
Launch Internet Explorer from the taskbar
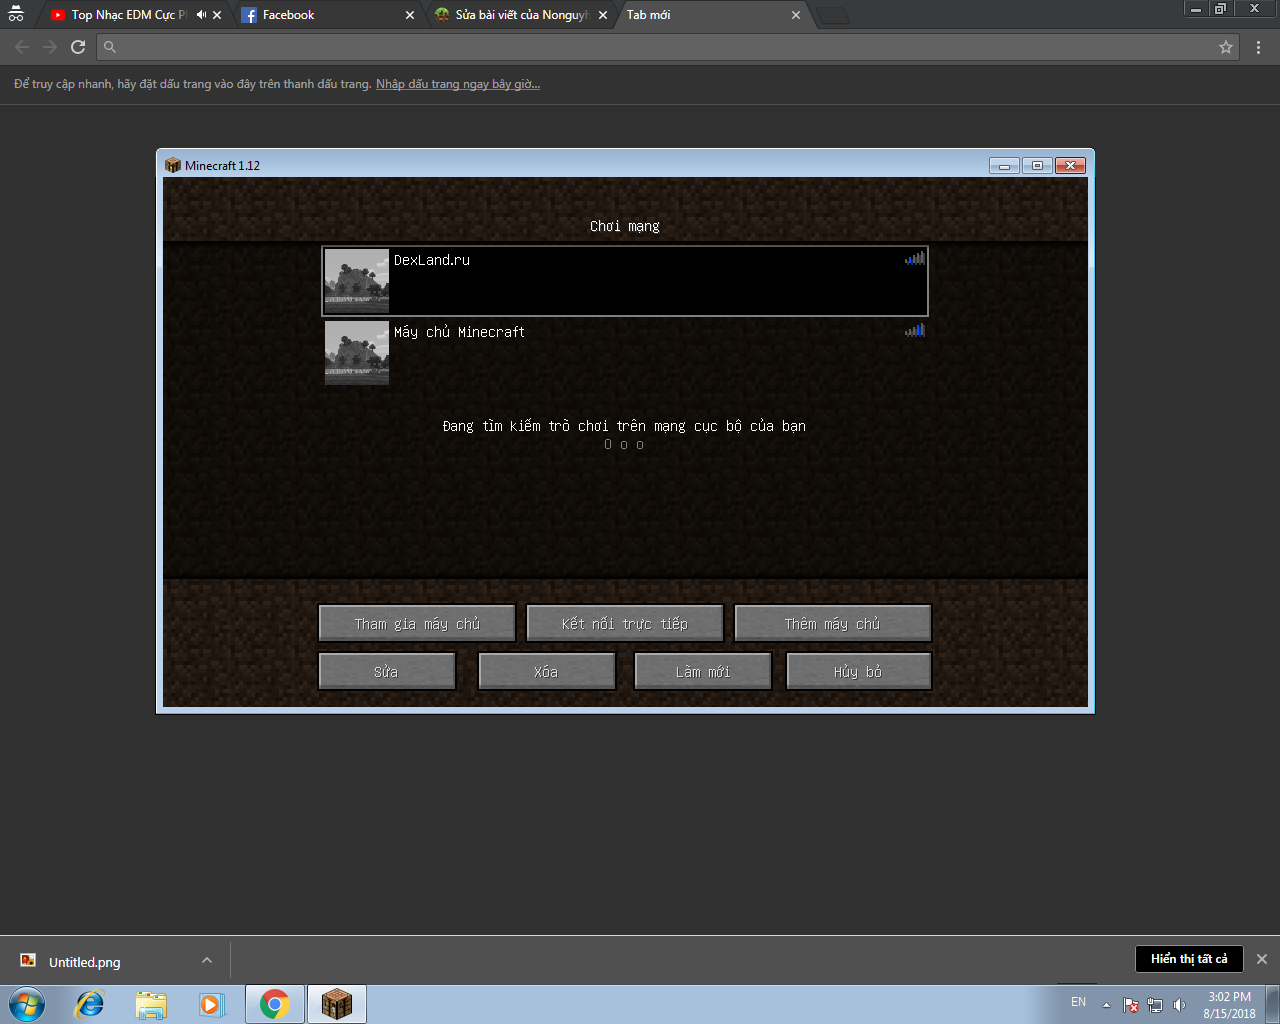[x=90, y=1004]
